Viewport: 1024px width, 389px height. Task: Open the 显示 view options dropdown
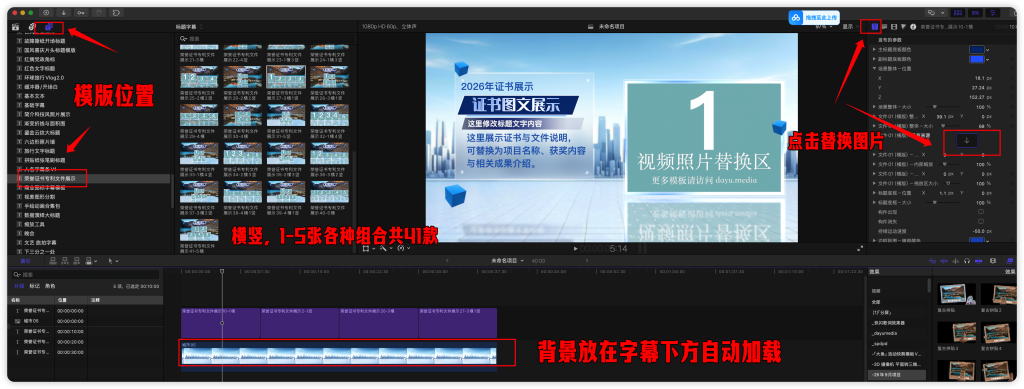(x=850, y=27)
